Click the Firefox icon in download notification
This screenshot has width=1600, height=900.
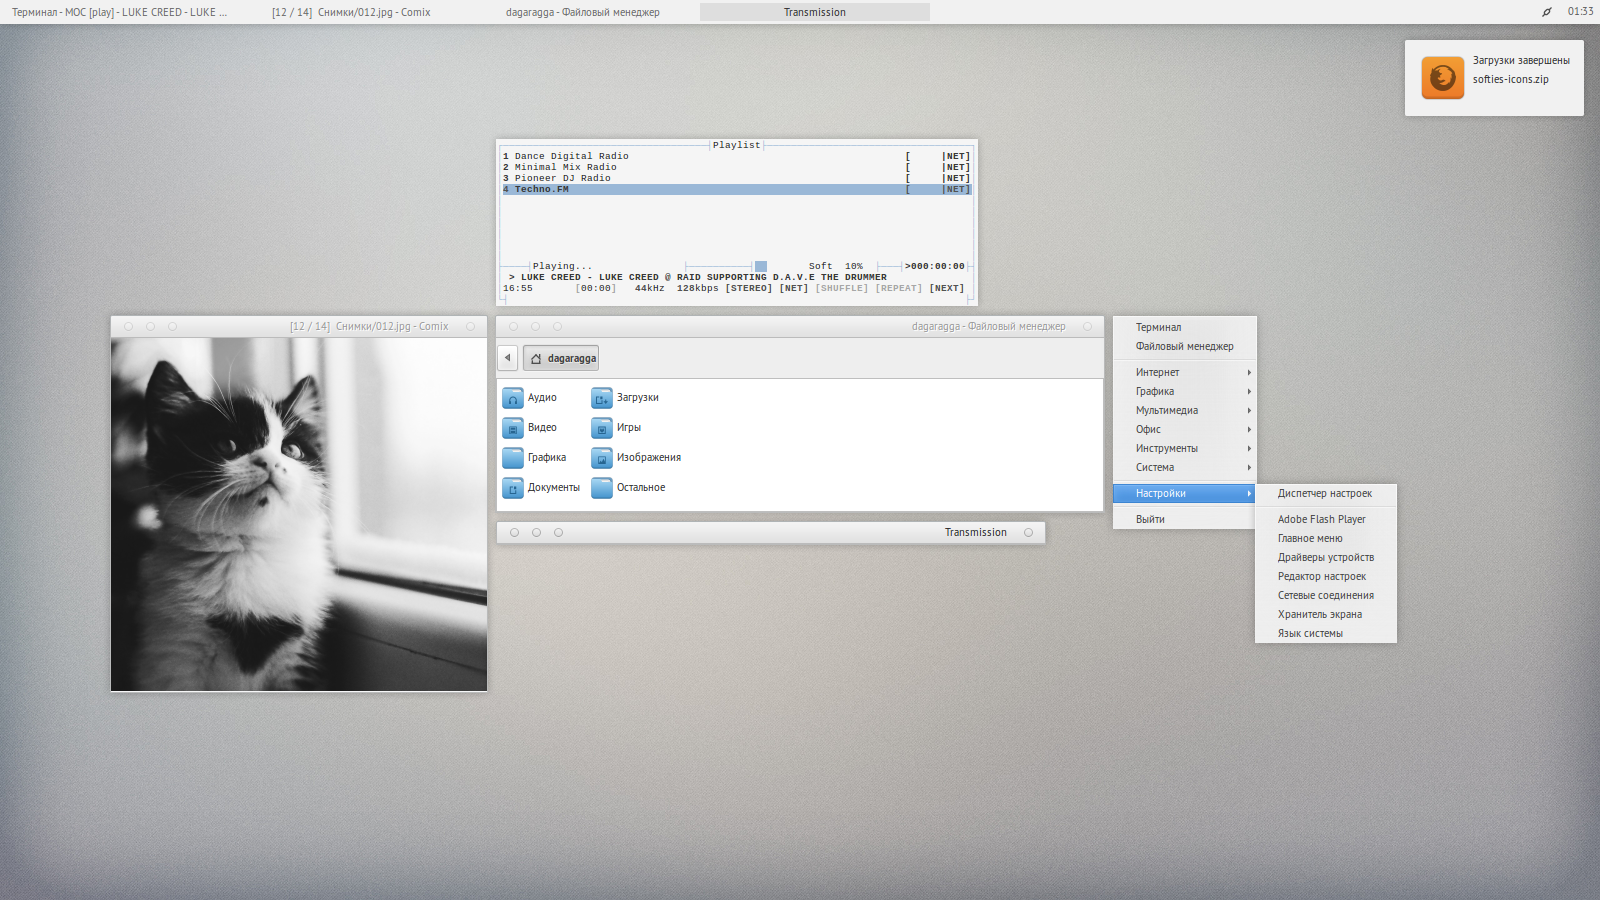tap(1443, 78)
